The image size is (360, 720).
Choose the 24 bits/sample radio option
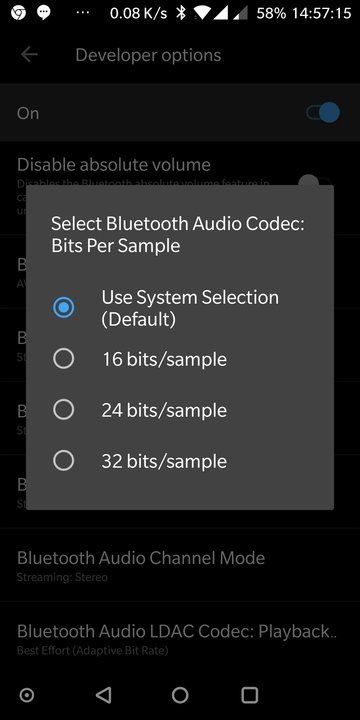(63, 410)
